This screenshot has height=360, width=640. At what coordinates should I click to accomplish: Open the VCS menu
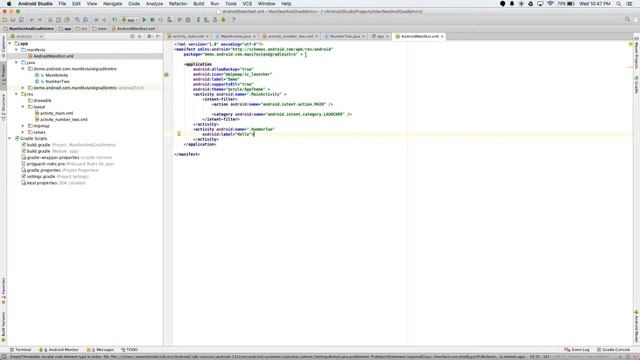[247, 4]
